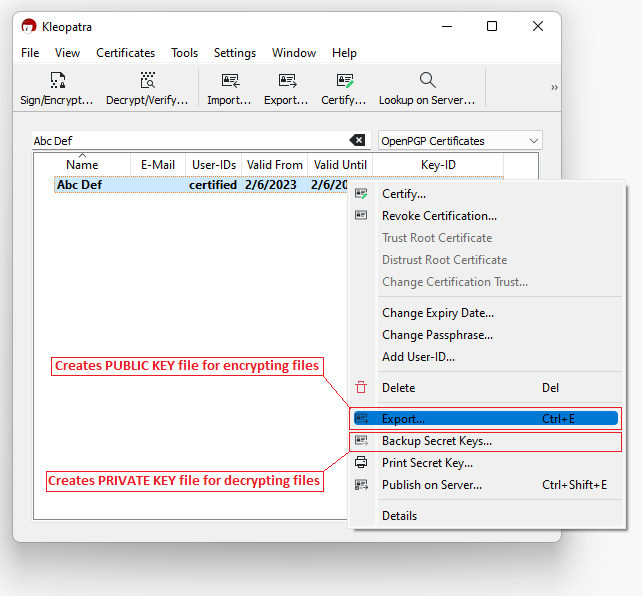642x596 pixels.
Task: Open the File menu
Action: [x=30, y=53]
